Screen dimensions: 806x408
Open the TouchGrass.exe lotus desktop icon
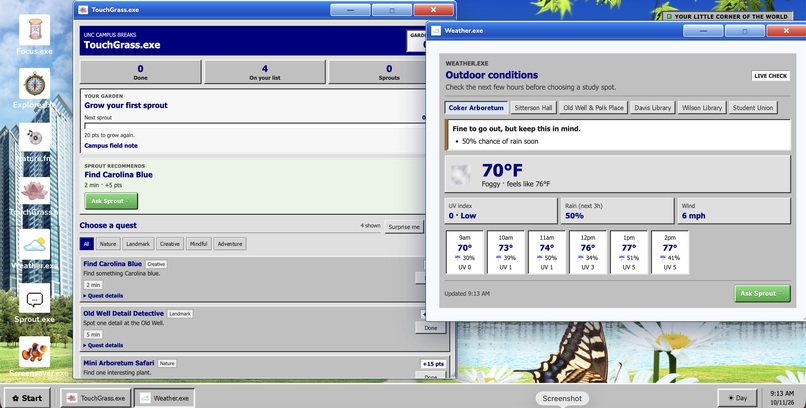(34, 191)
